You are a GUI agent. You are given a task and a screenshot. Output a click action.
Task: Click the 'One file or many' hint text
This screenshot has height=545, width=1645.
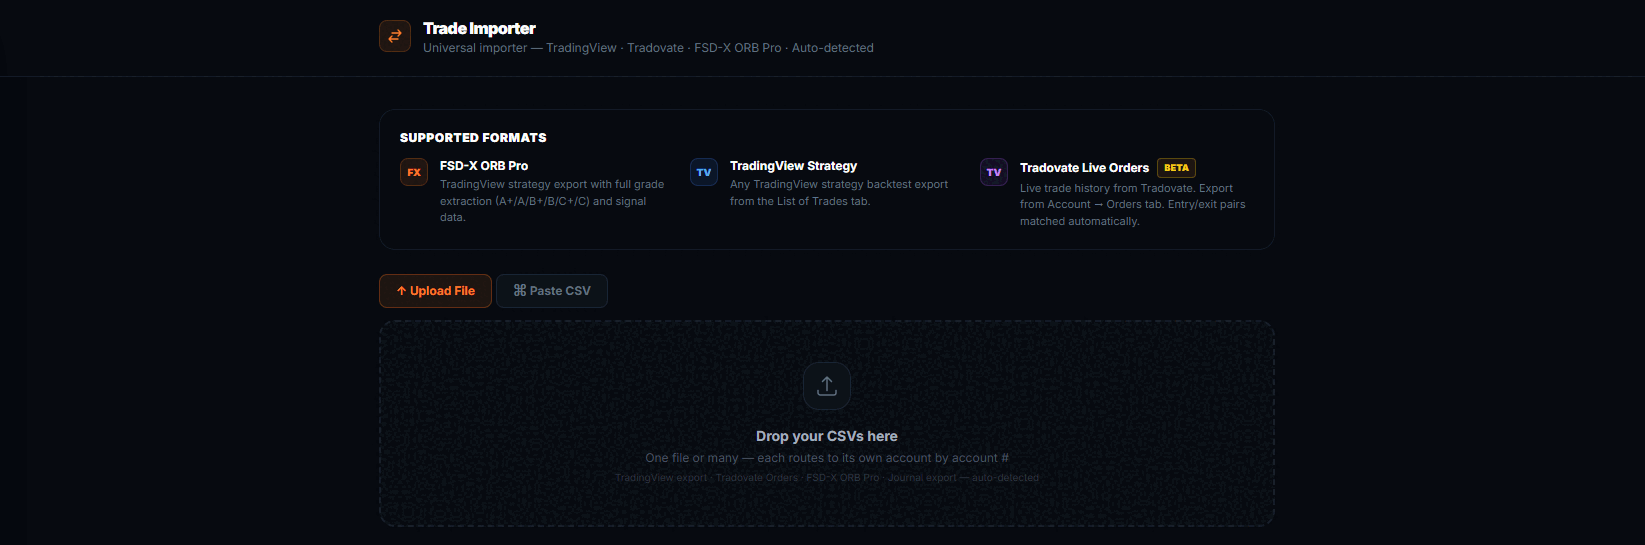(x=827, y=458)
